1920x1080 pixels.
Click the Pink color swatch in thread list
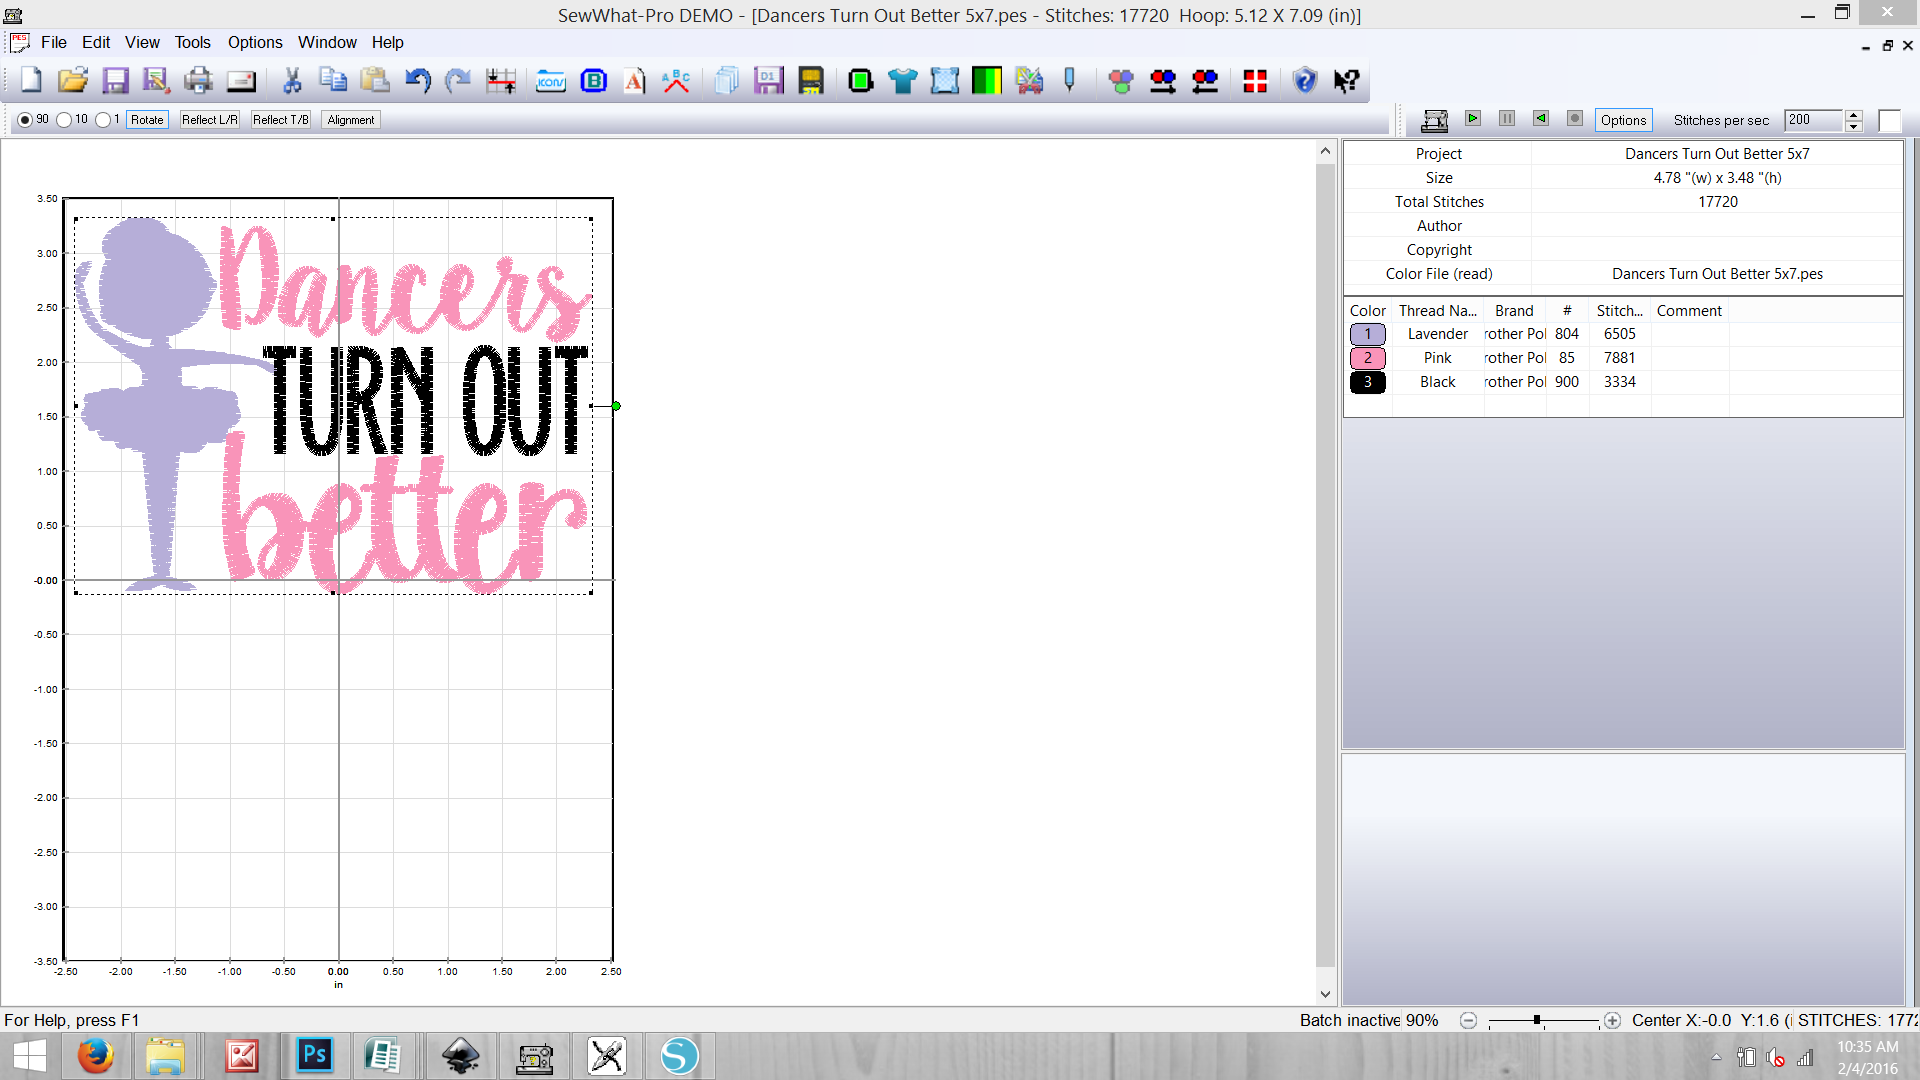coord(1367,357)
